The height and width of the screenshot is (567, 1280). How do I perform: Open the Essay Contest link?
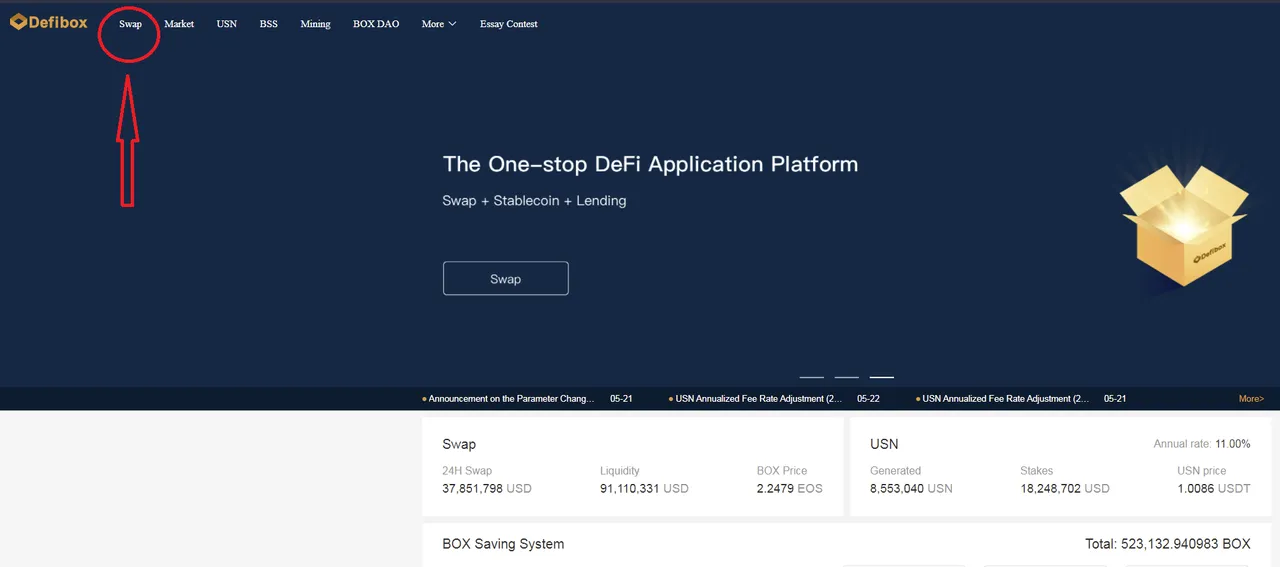pyautogui.click(x=508, y=24)
